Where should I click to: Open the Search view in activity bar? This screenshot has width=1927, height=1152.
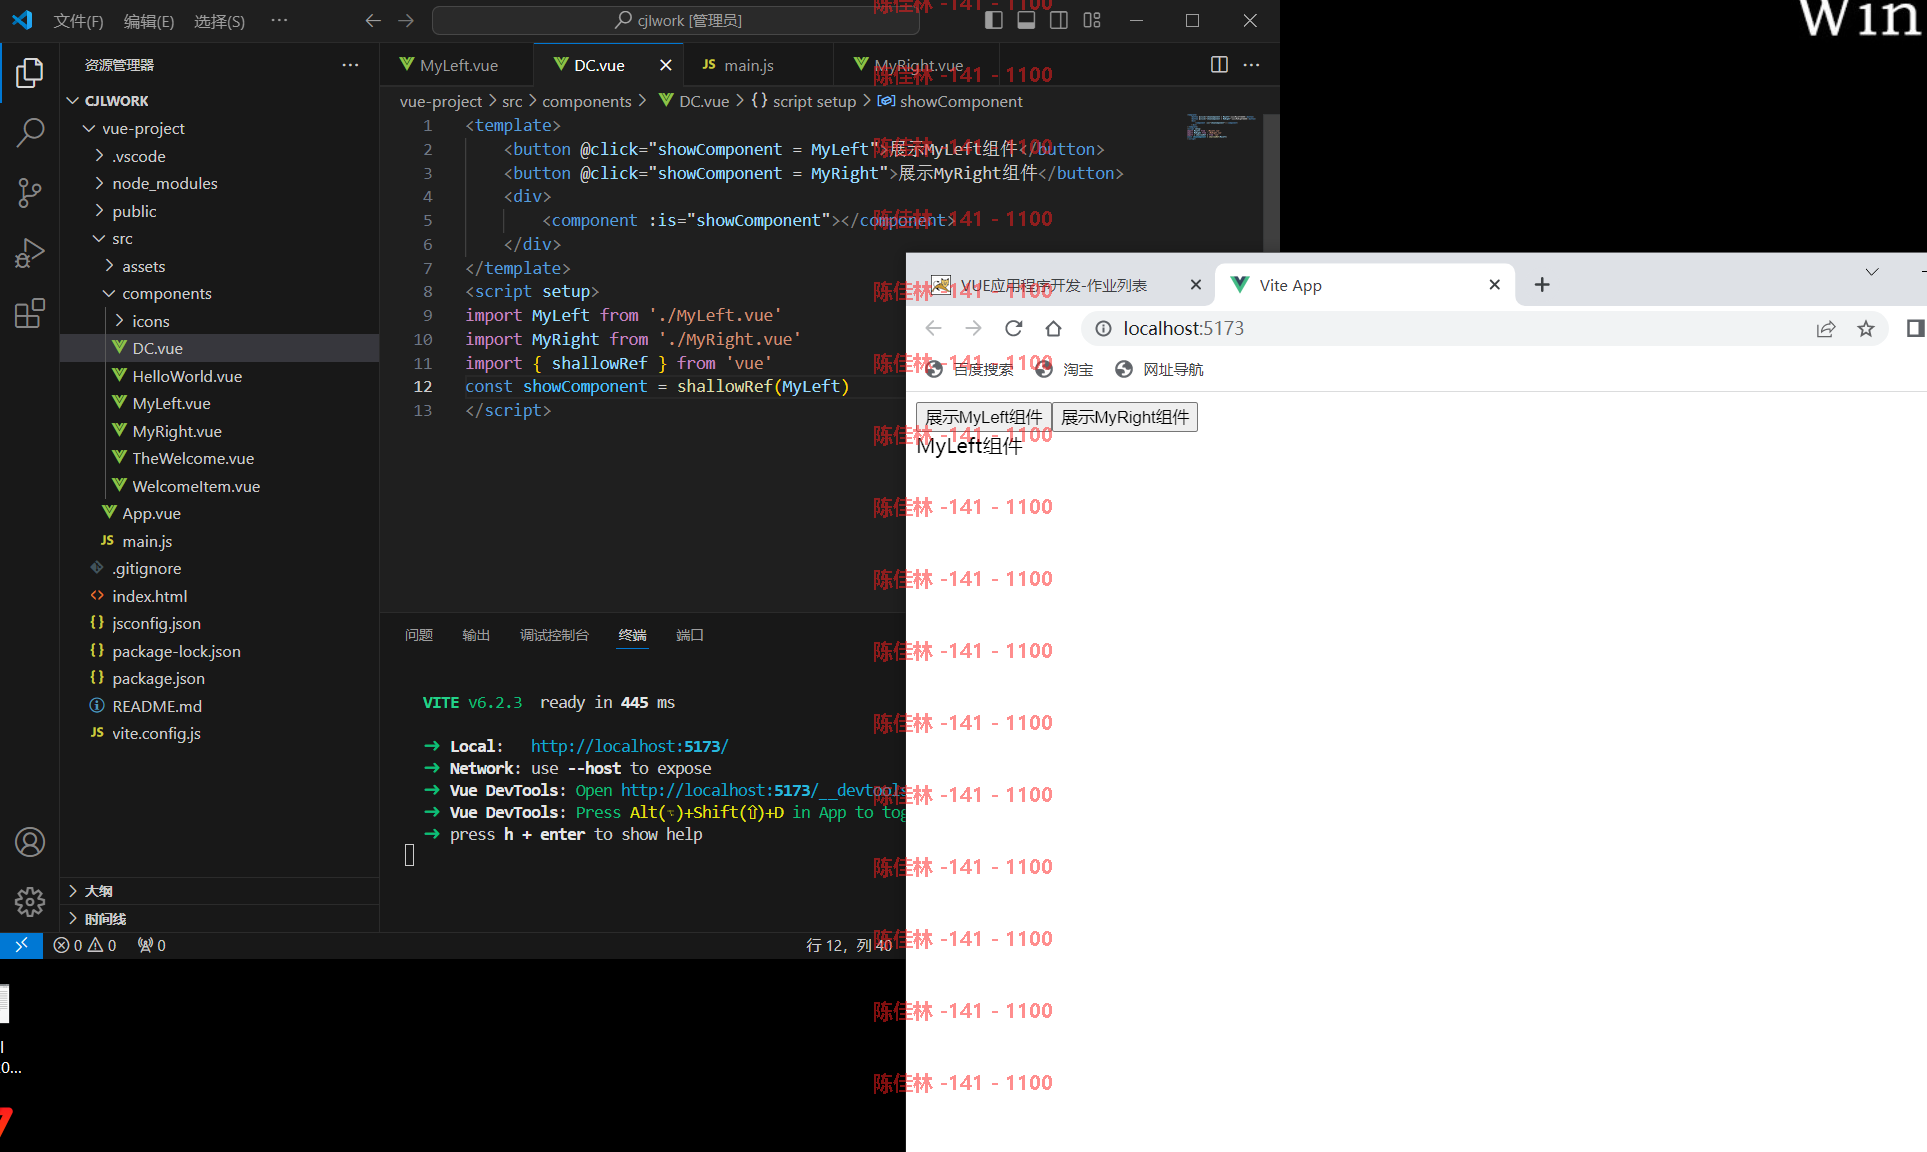[x=30, y=132]
